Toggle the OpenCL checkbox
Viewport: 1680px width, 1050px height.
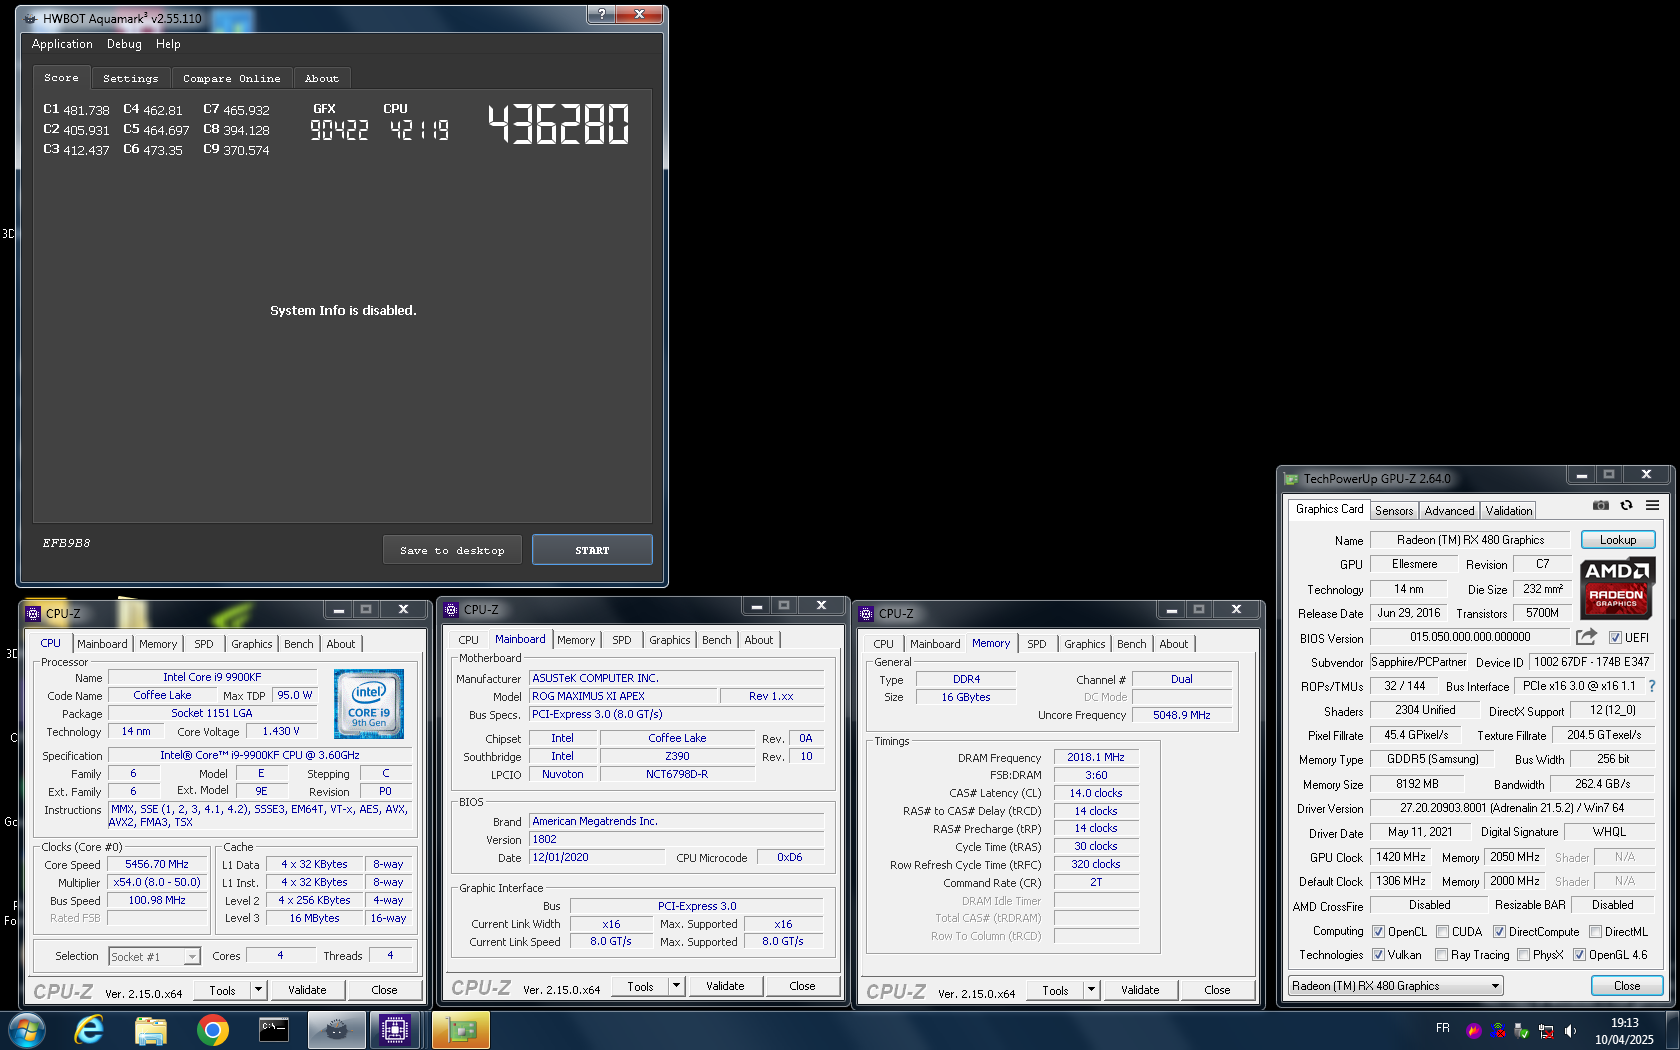pyautogui.click(x=1378, y=931)
